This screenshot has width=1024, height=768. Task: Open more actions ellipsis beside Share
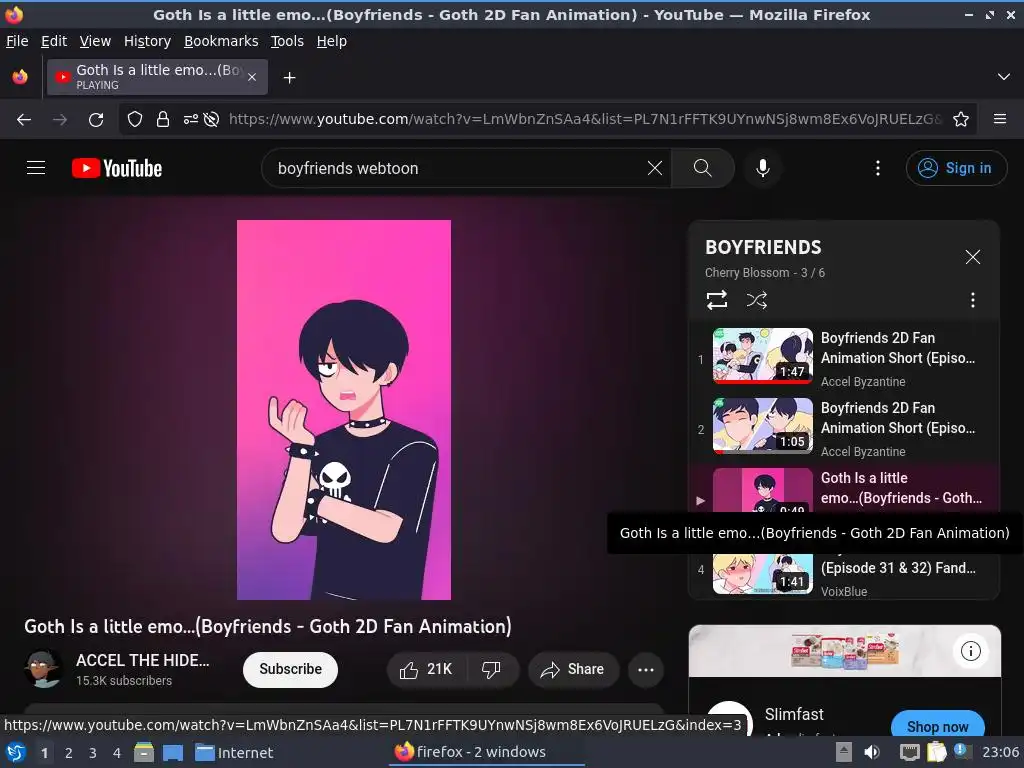[x=646, y=669]
